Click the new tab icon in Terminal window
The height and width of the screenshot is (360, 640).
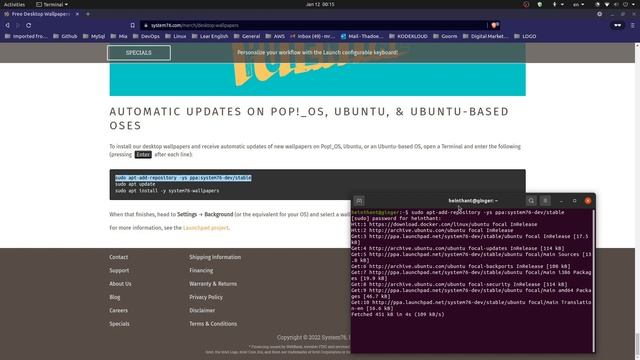[x=359, y=201]
